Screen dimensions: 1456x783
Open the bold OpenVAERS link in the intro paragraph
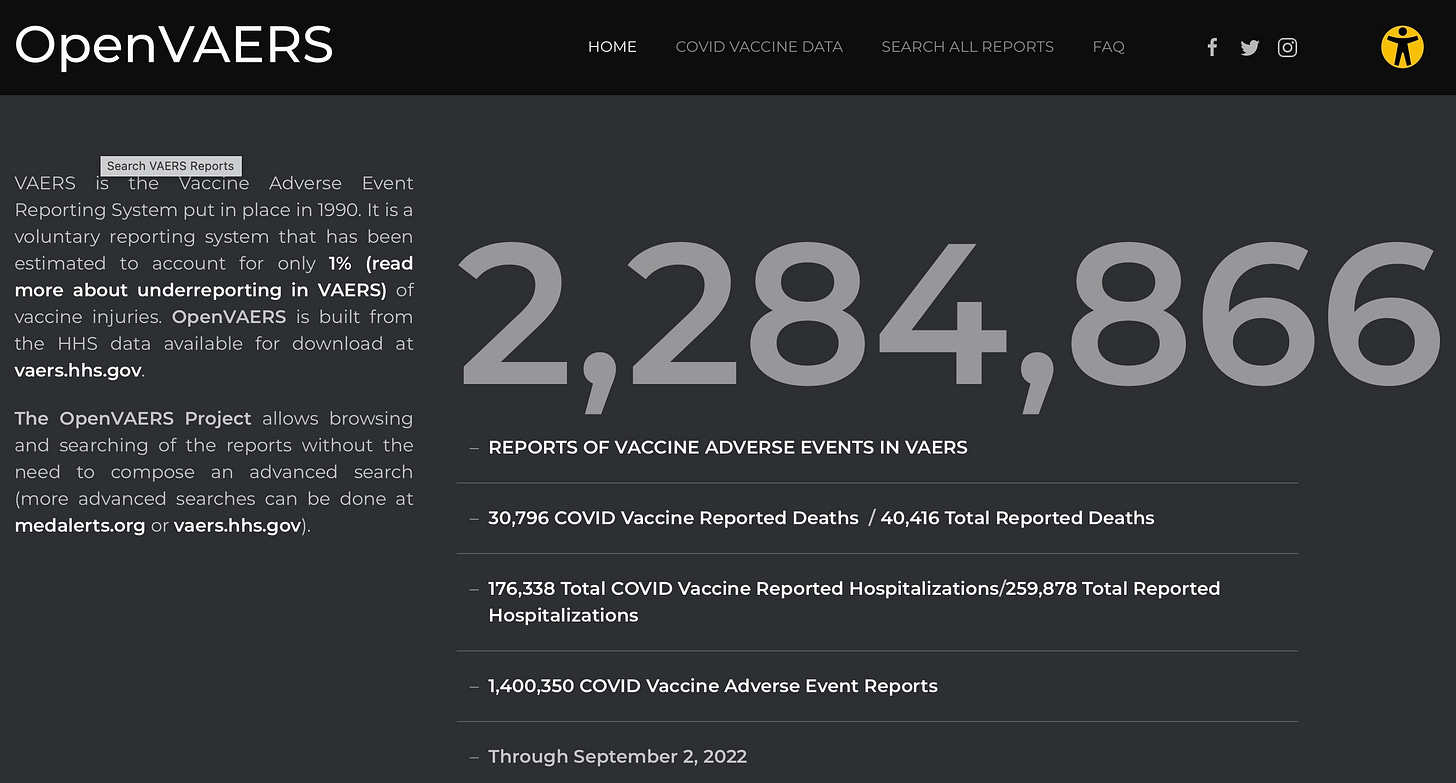pos(229,317)
